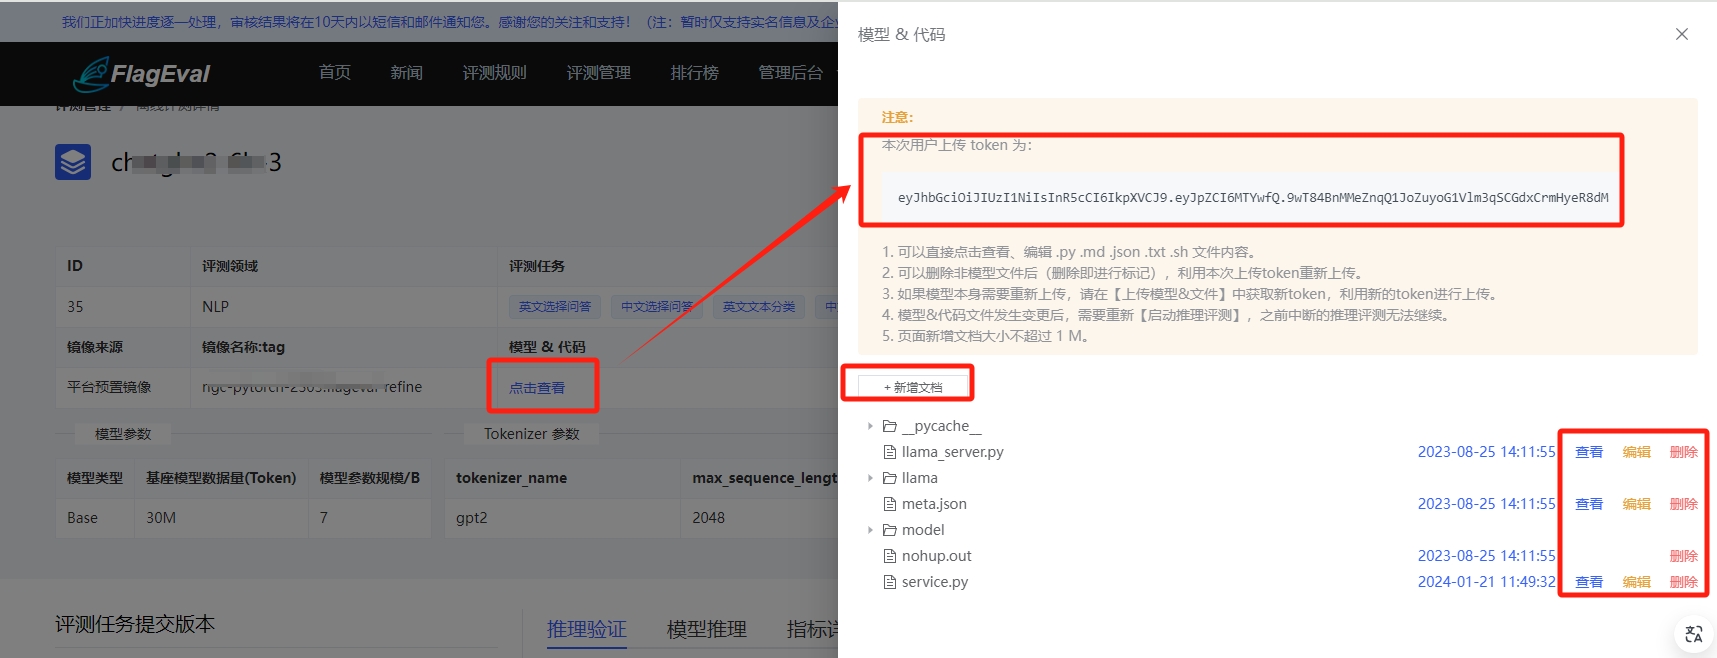Open 评测管理 in the top navigation
The height and width of the screenshot is (658, 1717).
(598, 73)
